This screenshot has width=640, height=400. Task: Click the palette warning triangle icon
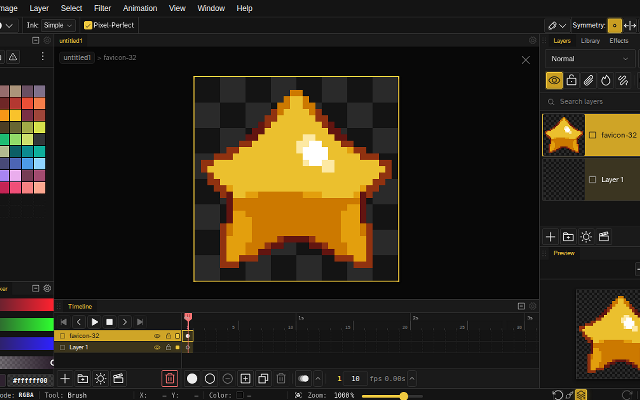13,57
